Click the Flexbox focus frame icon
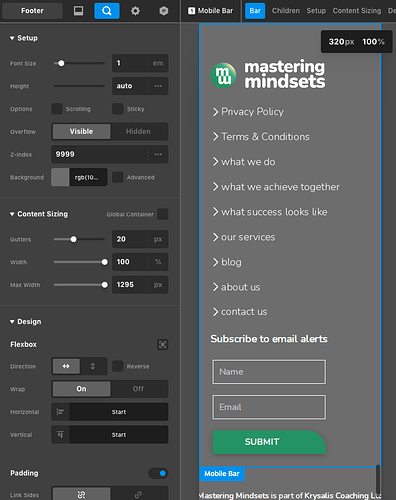Viewport: 396px width, 500px height. 162,344
